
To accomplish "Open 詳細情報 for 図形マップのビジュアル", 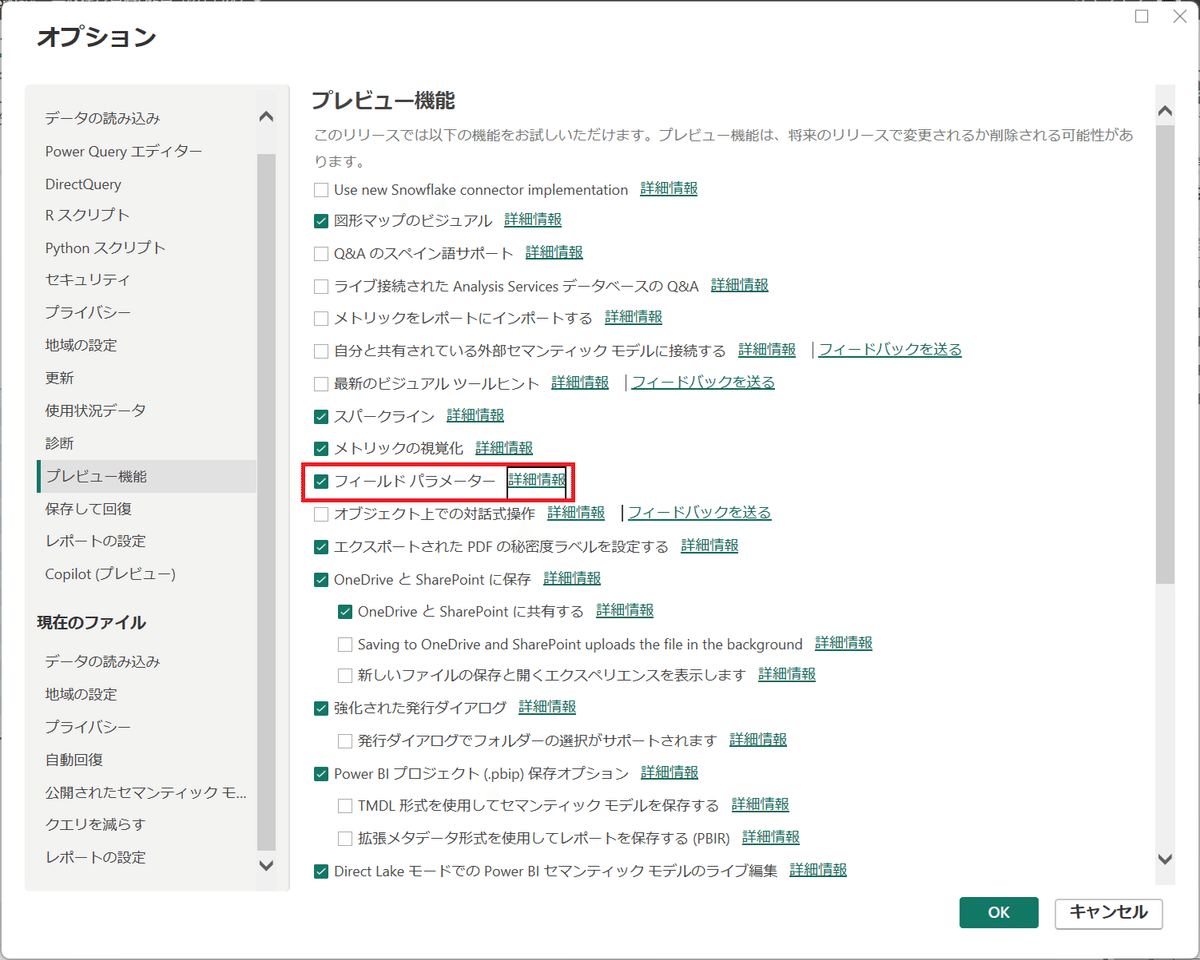I will [x=533, y=220].
